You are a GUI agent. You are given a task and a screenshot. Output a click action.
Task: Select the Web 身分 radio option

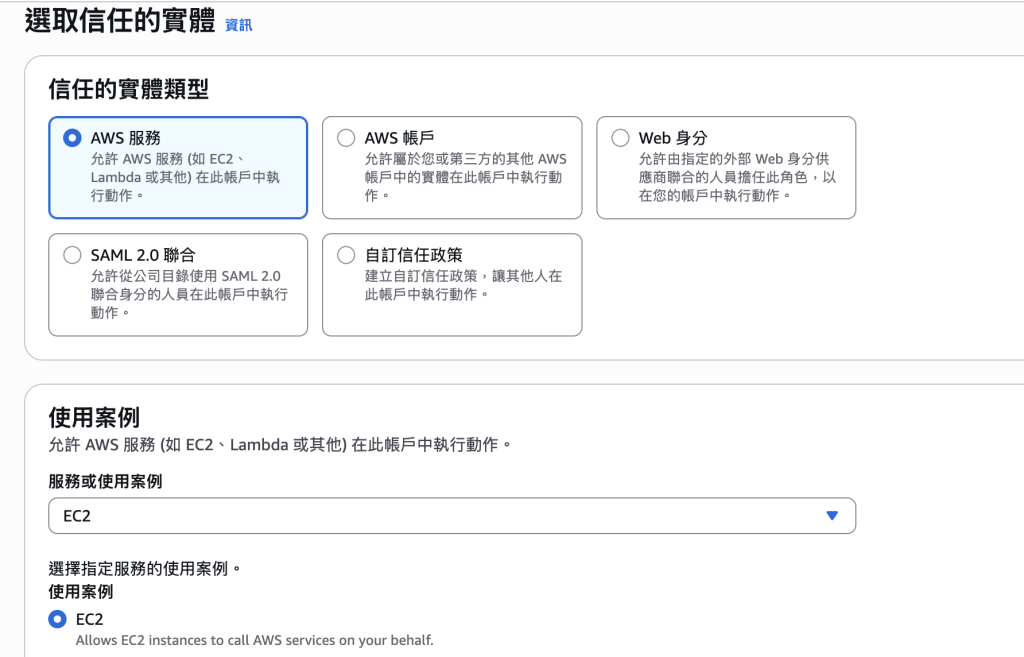tap(620, 138)
